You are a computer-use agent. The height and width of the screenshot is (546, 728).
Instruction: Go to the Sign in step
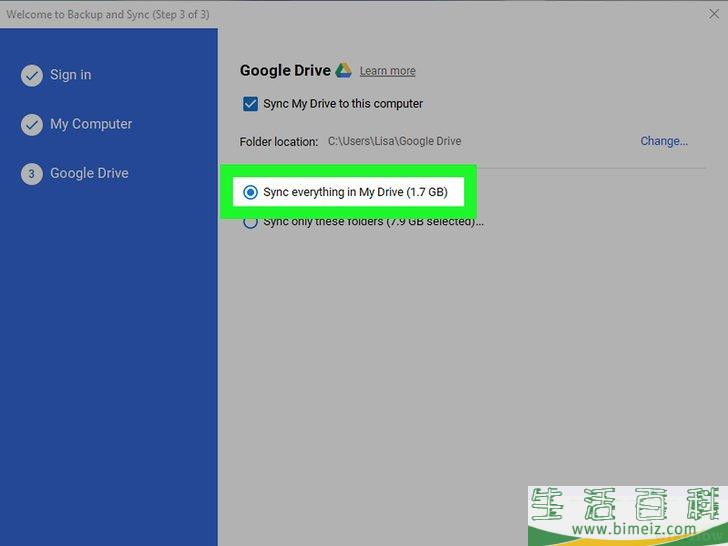(71, 75)
